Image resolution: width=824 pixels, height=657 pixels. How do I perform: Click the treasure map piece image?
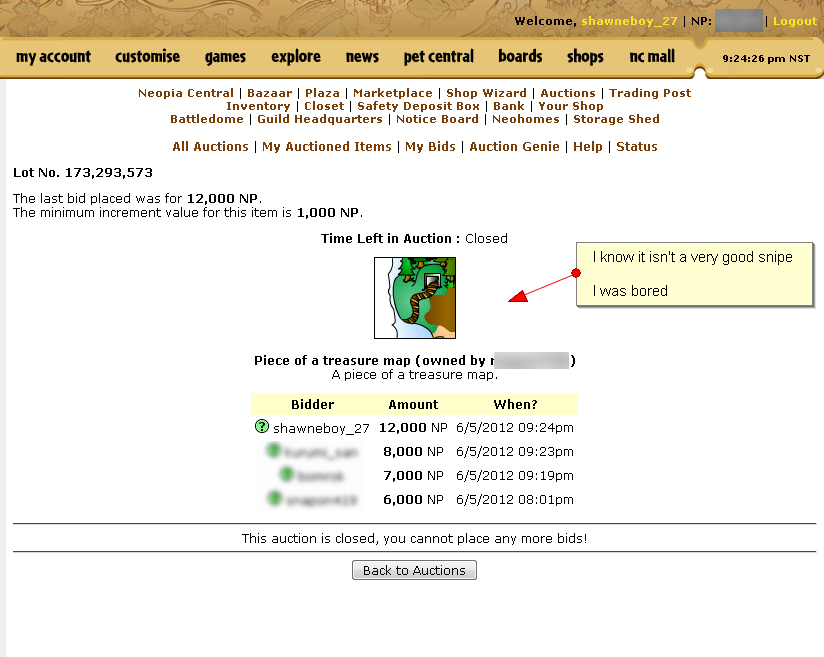pyautogui.click(x=415, y=298)
